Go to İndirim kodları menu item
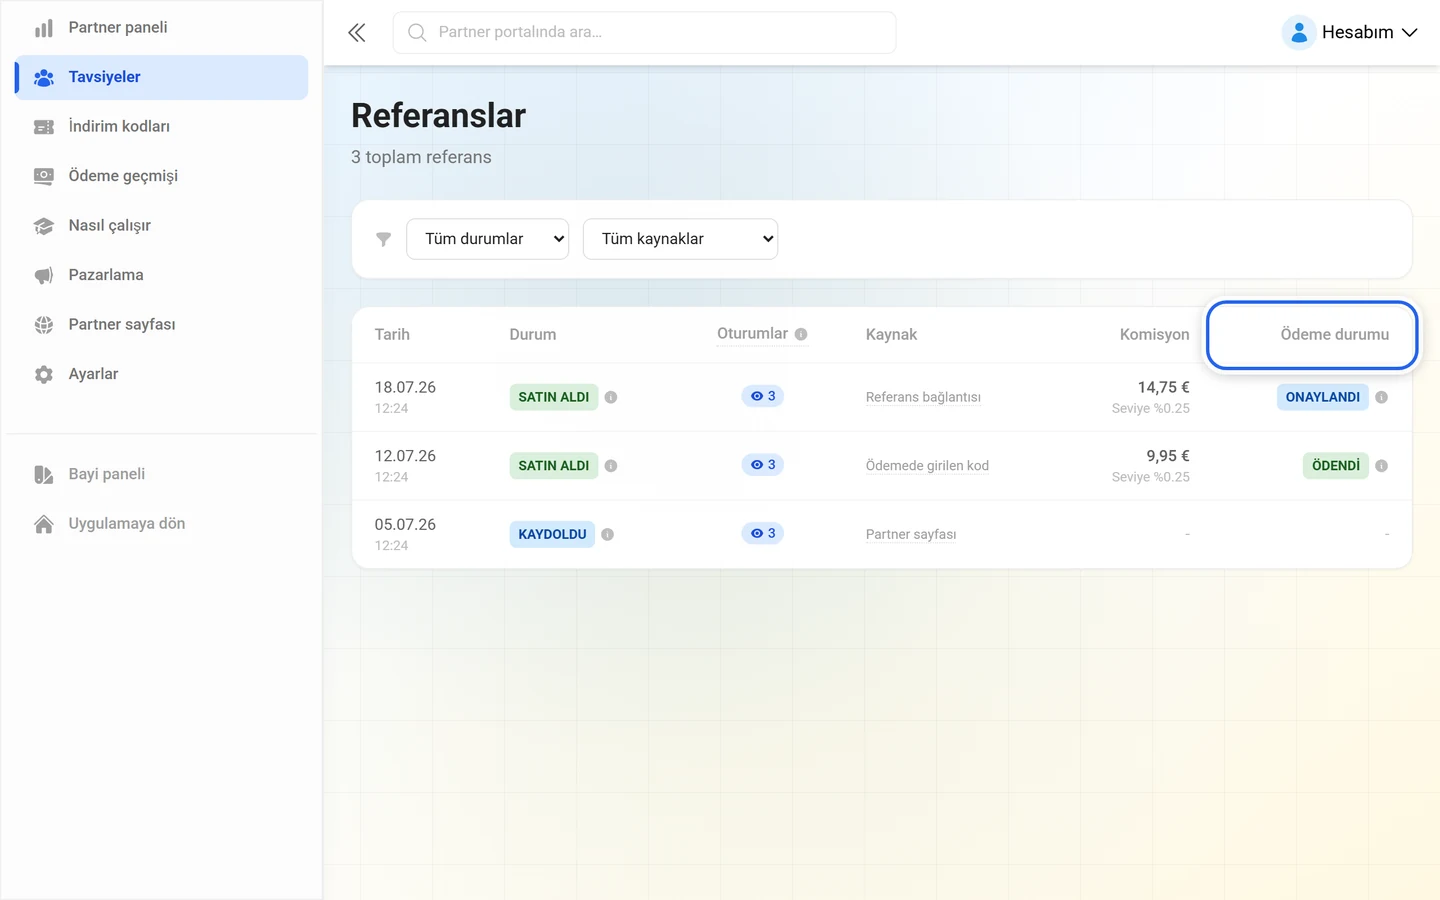 click(162, 127)
